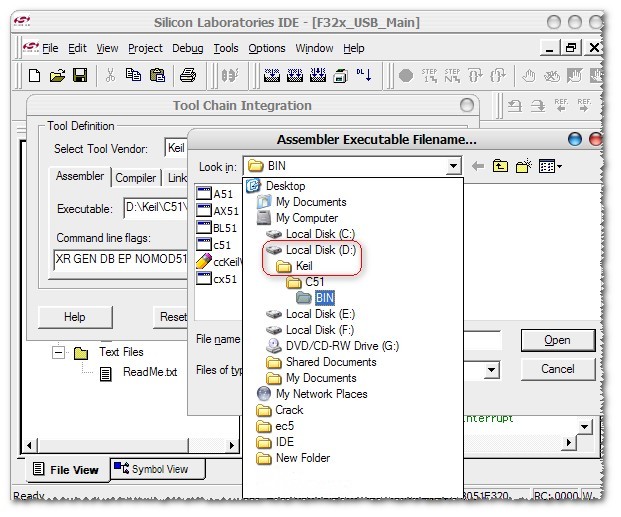Select Local Disk (C:) in list
621x517 pixels.
point(320,234)
